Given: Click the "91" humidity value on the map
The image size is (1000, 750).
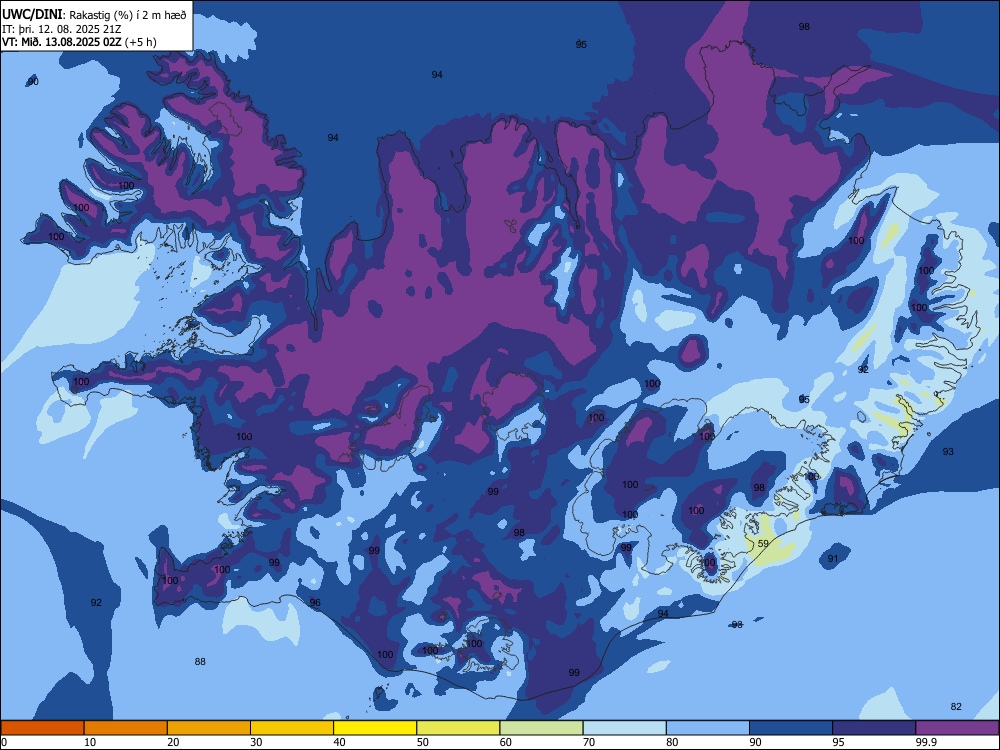Looking at the screenshot, I should click(x=833, y=559).
